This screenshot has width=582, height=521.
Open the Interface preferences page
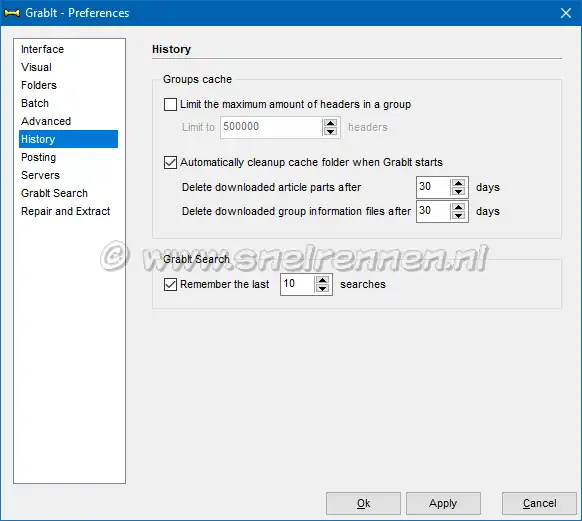click(x=42, y=49)
